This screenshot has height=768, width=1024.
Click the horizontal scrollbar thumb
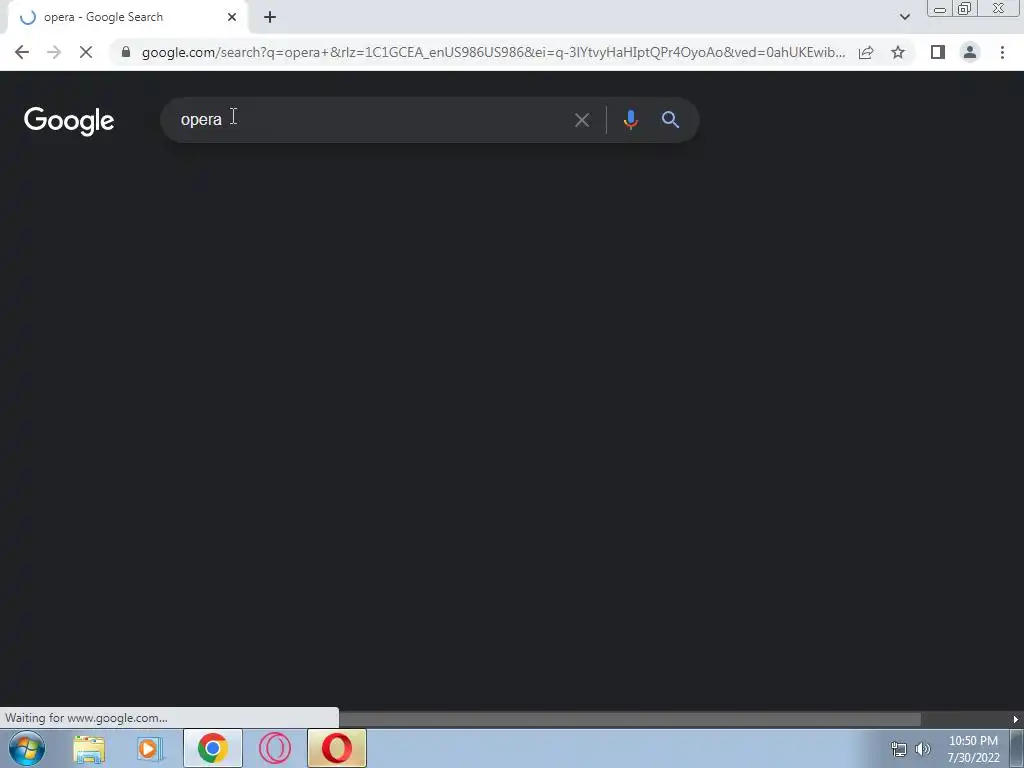pyautogui.click(x=630, y=719)
